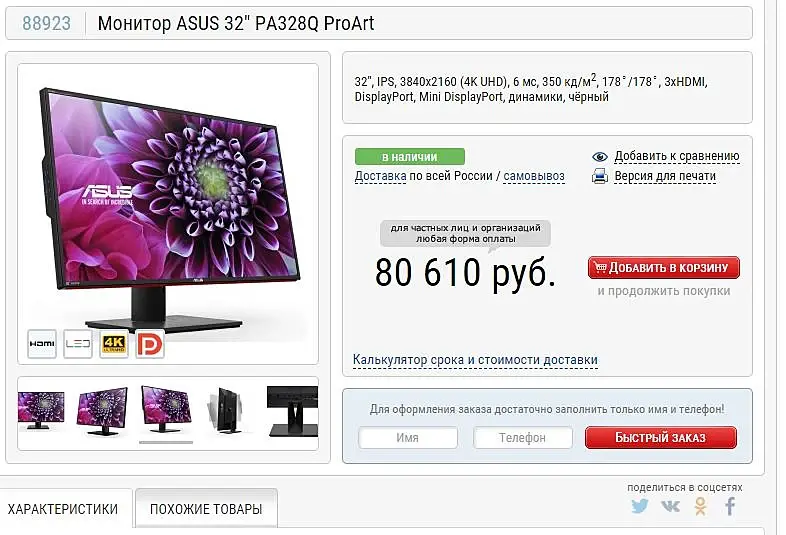Click the printer icon for print version
Image resolution: width=786 pixels, height=535 pixels.
600,176
